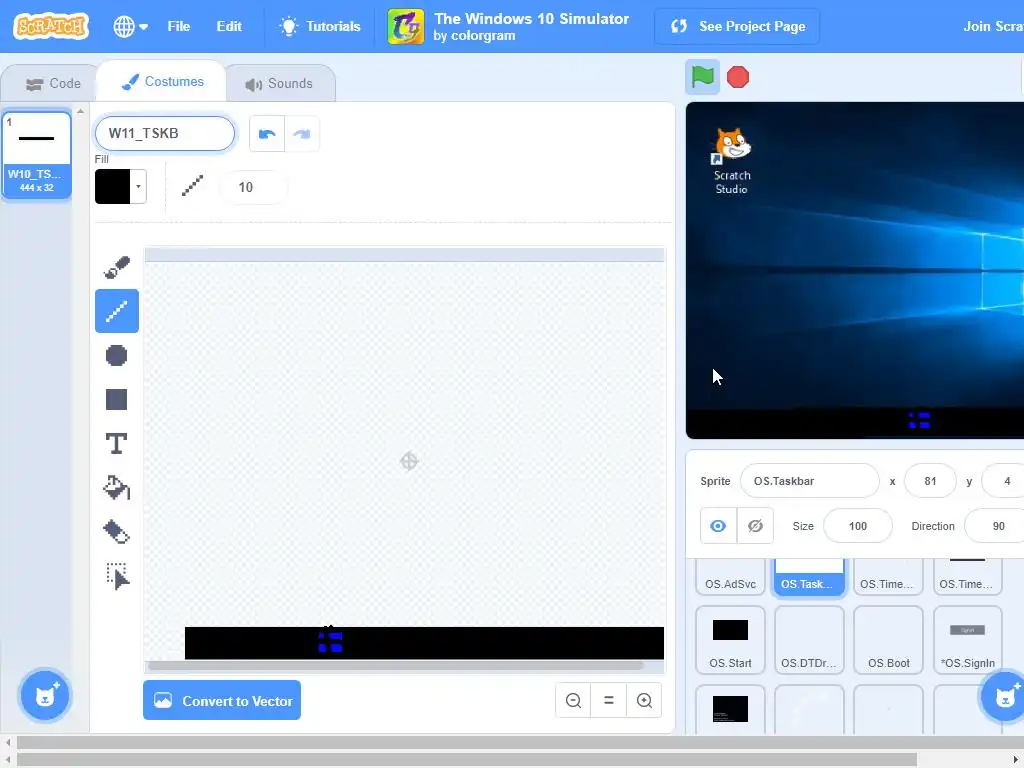Click the project thumbnail icon in header
This screenshot has height=768, width=1024.
(x=406, y=26)
